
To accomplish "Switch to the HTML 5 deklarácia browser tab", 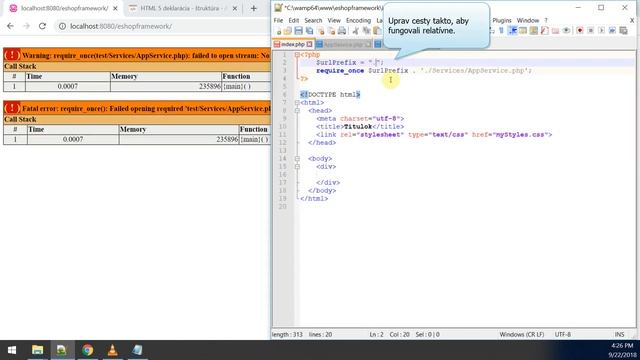I will 183,8.
